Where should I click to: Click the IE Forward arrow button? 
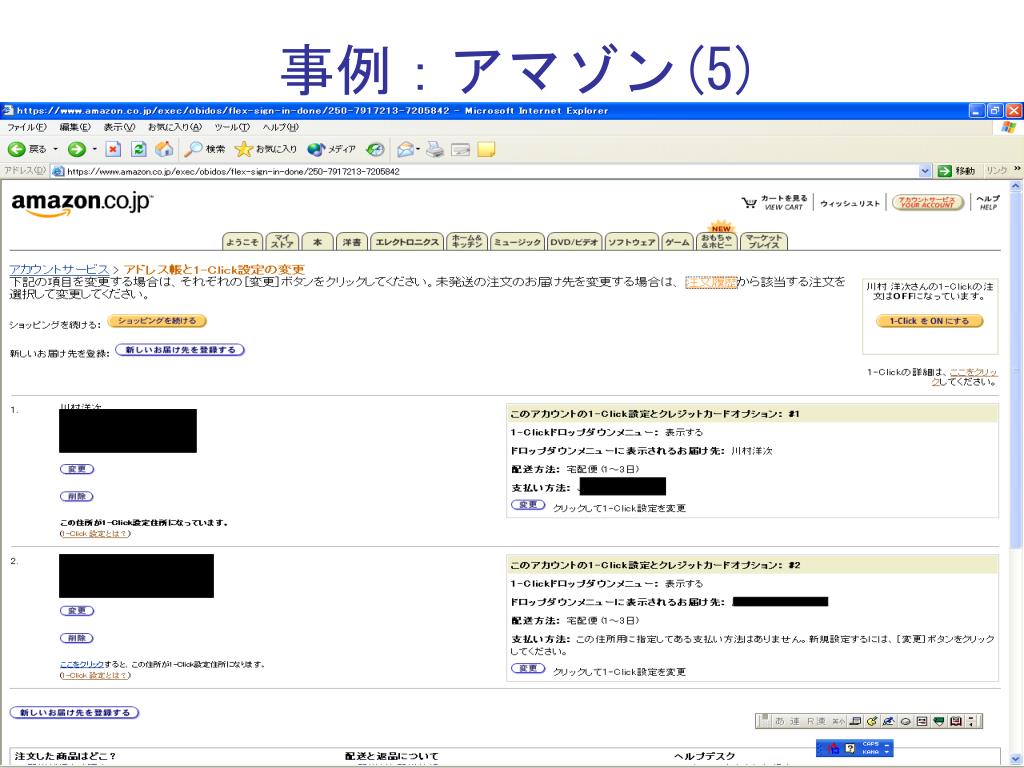pos(76,150)
